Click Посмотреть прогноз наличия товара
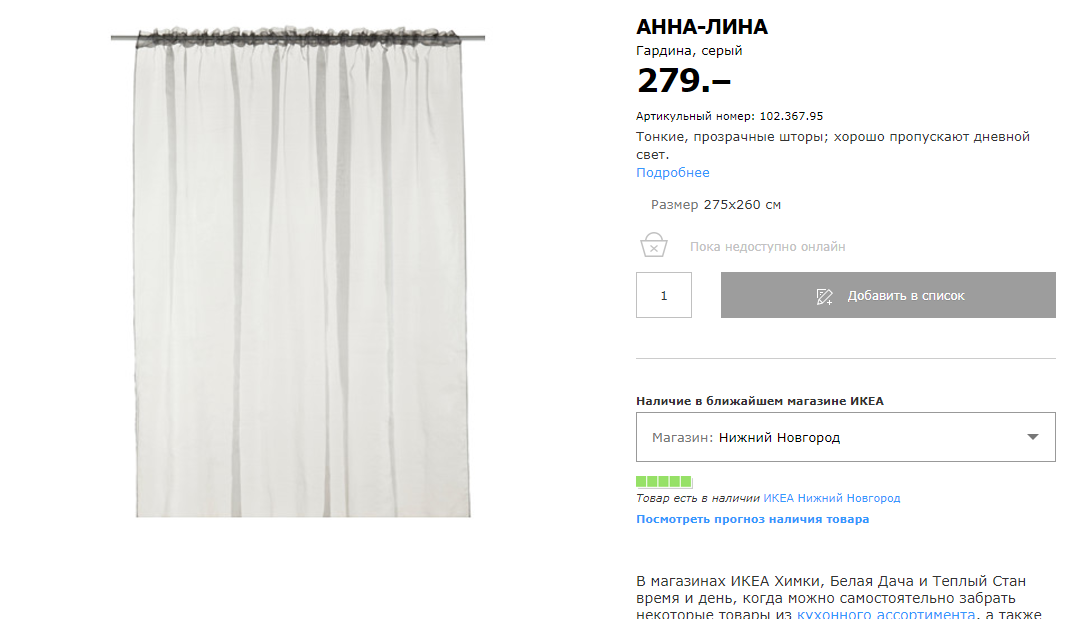The width and height of the screenshot is (1074, 619). (x=752, y=519)
